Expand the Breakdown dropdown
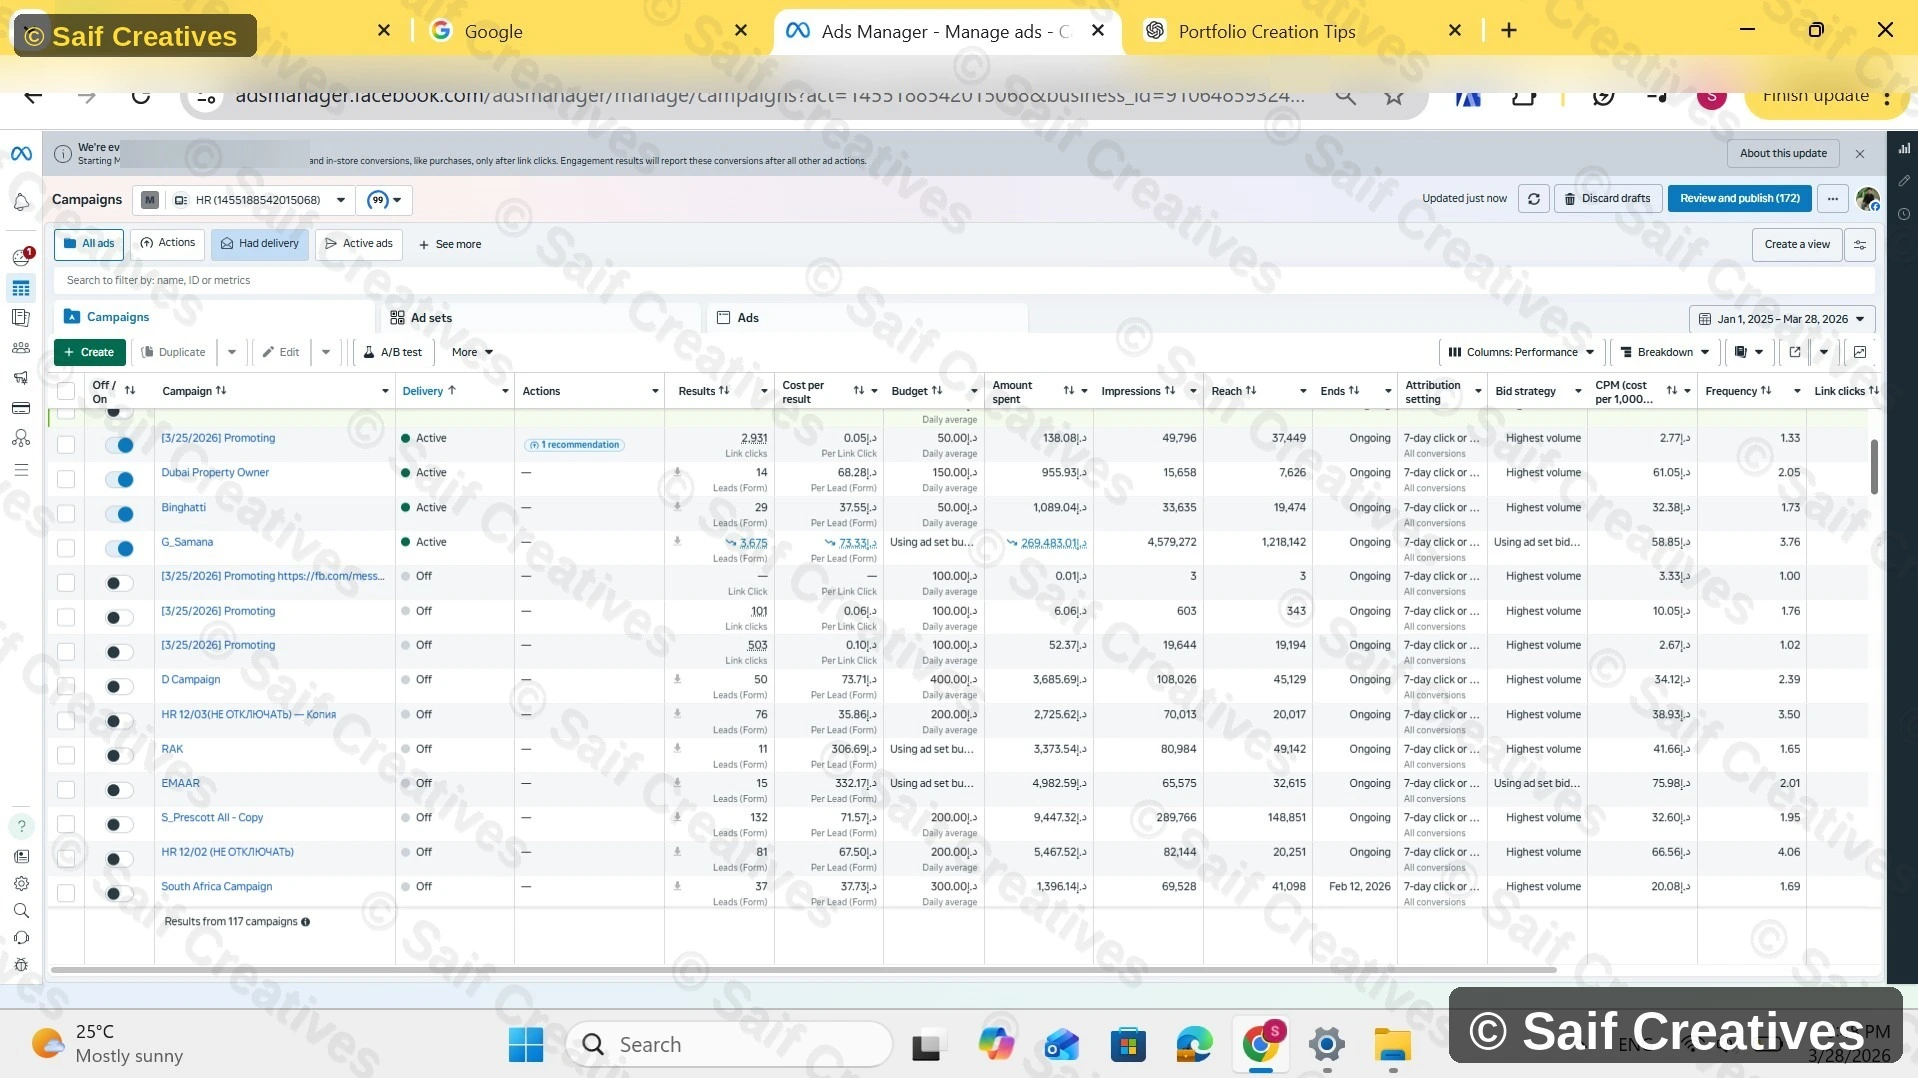 pos(1664,352)
